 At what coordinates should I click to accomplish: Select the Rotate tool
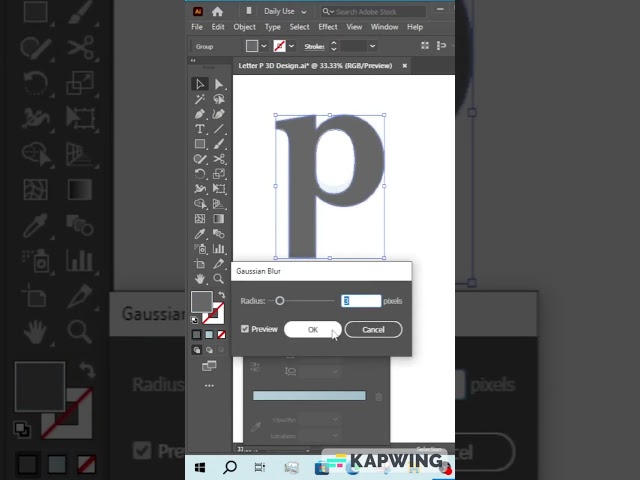pos(200,174)
